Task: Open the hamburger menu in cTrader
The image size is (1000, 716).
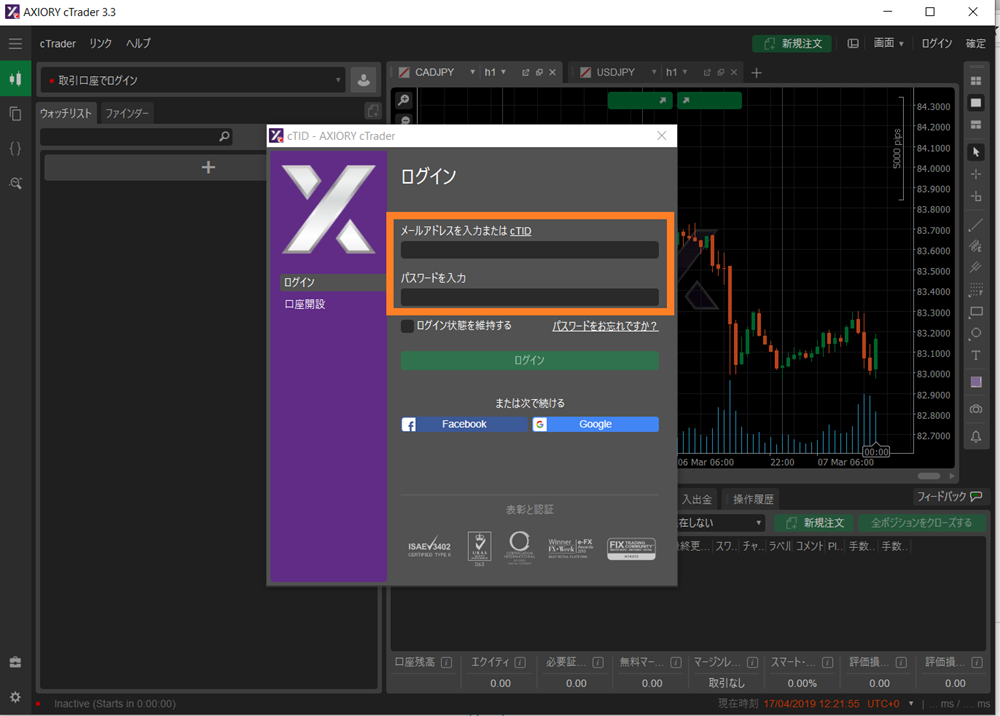Action: pyautogui.click(x=15, y=43)
